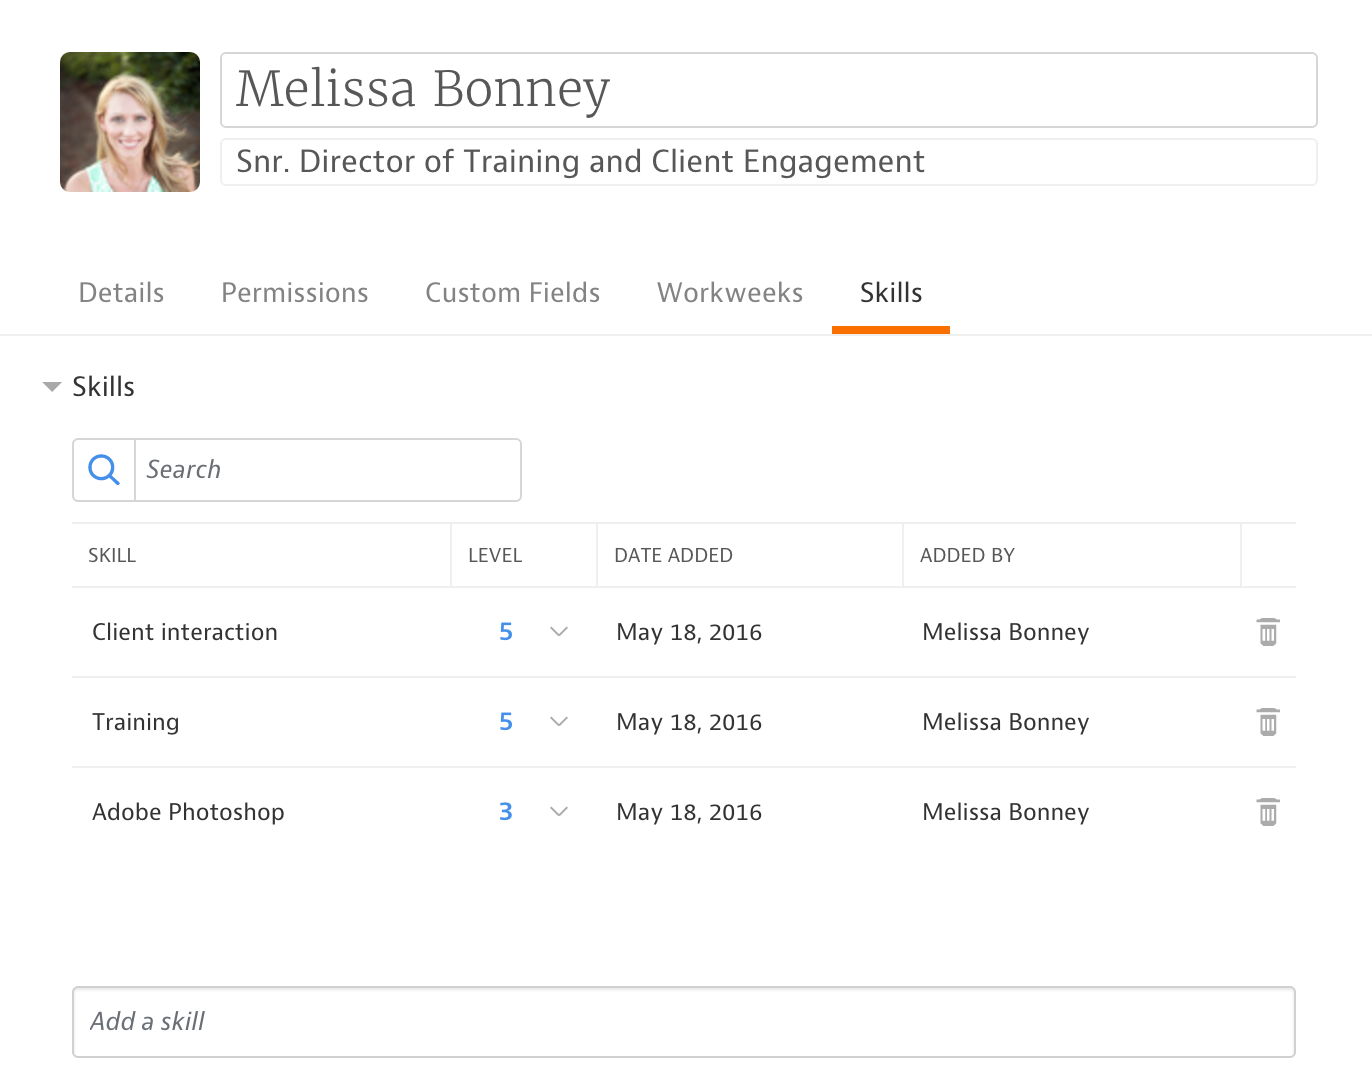Open level dropdown for Client interaction
Screen dimensions: 1372x1084
559,632
